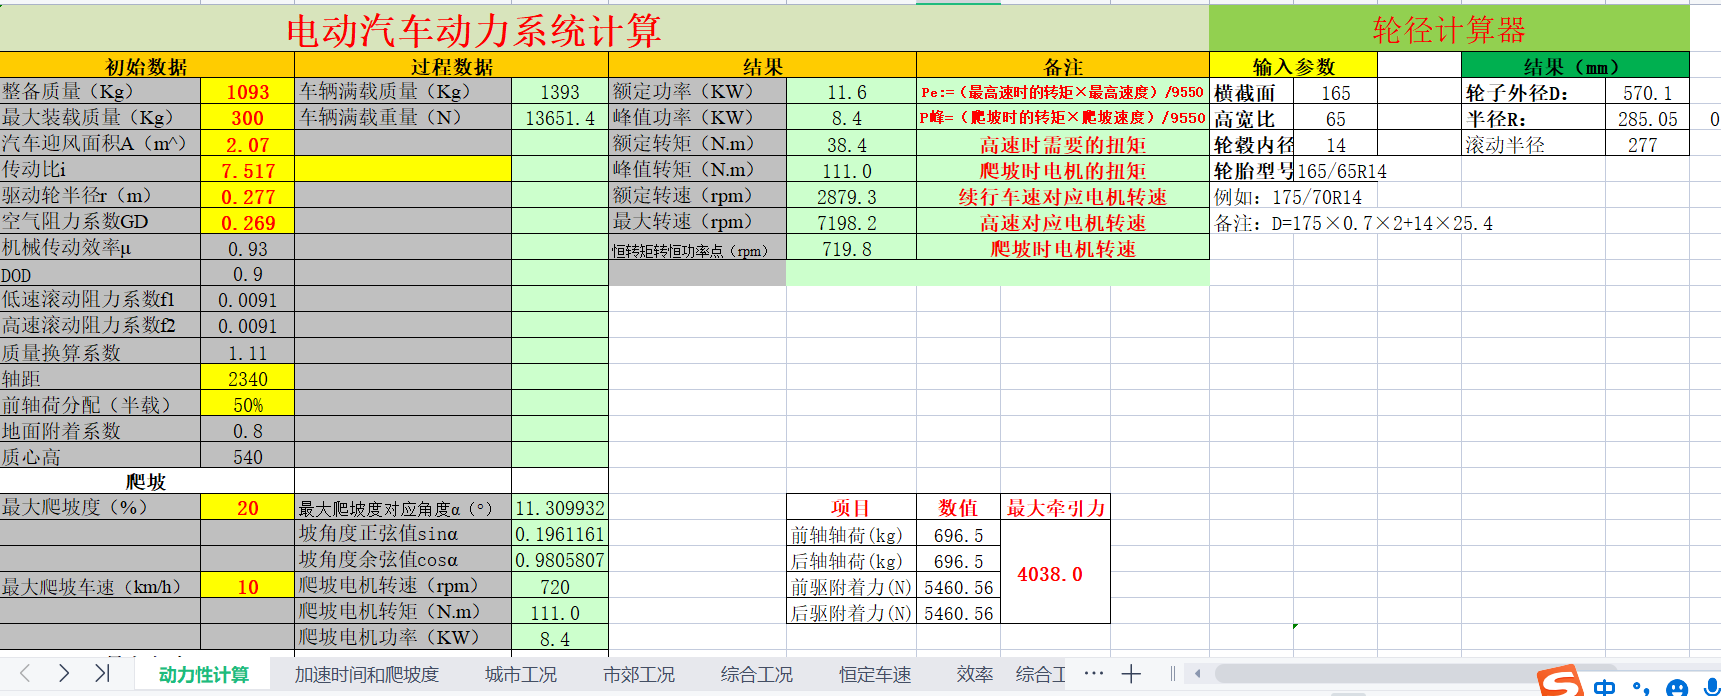Click the 轮径计算器 header
Image resolution: width=1721 pixels, height=696 pixels.
coord(1449,30)
